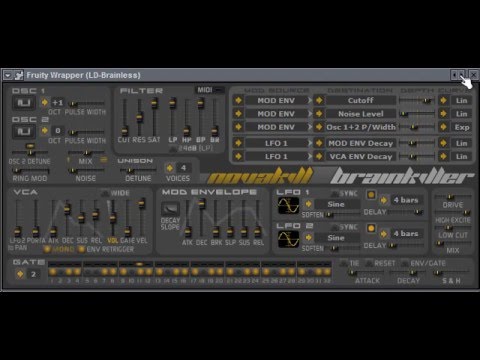Change LFO 2 waveform selector arrow
The image size is (480, 360).
[x=308, y=237]
